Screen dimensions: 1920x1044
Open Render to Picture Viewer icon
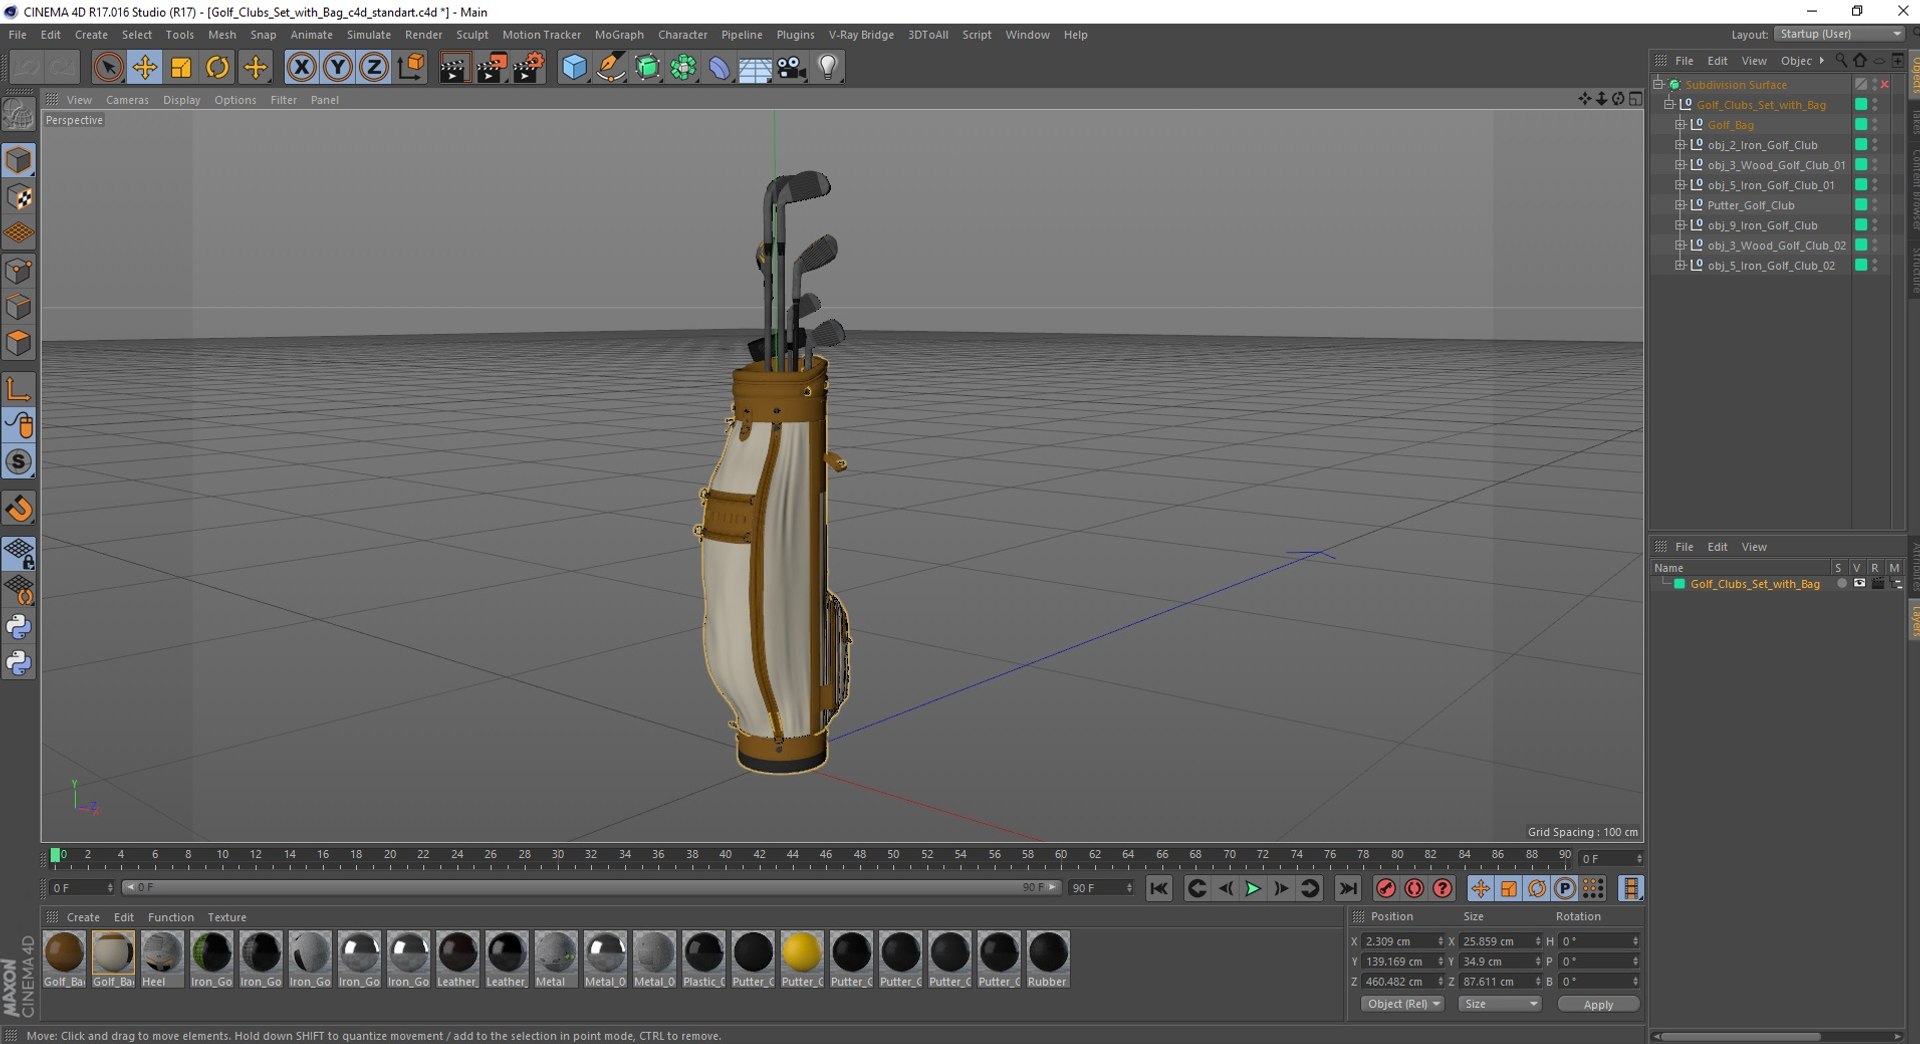coord(491,67)
